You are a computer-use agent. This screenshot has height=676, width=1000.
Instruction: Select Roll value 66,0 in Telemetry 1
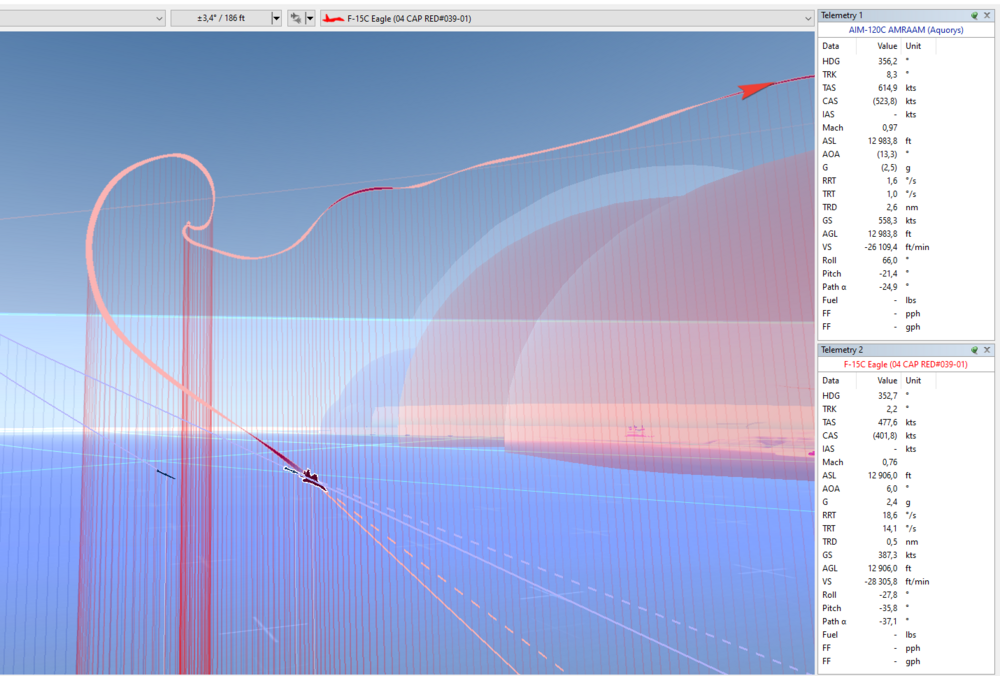click(890, 260)
